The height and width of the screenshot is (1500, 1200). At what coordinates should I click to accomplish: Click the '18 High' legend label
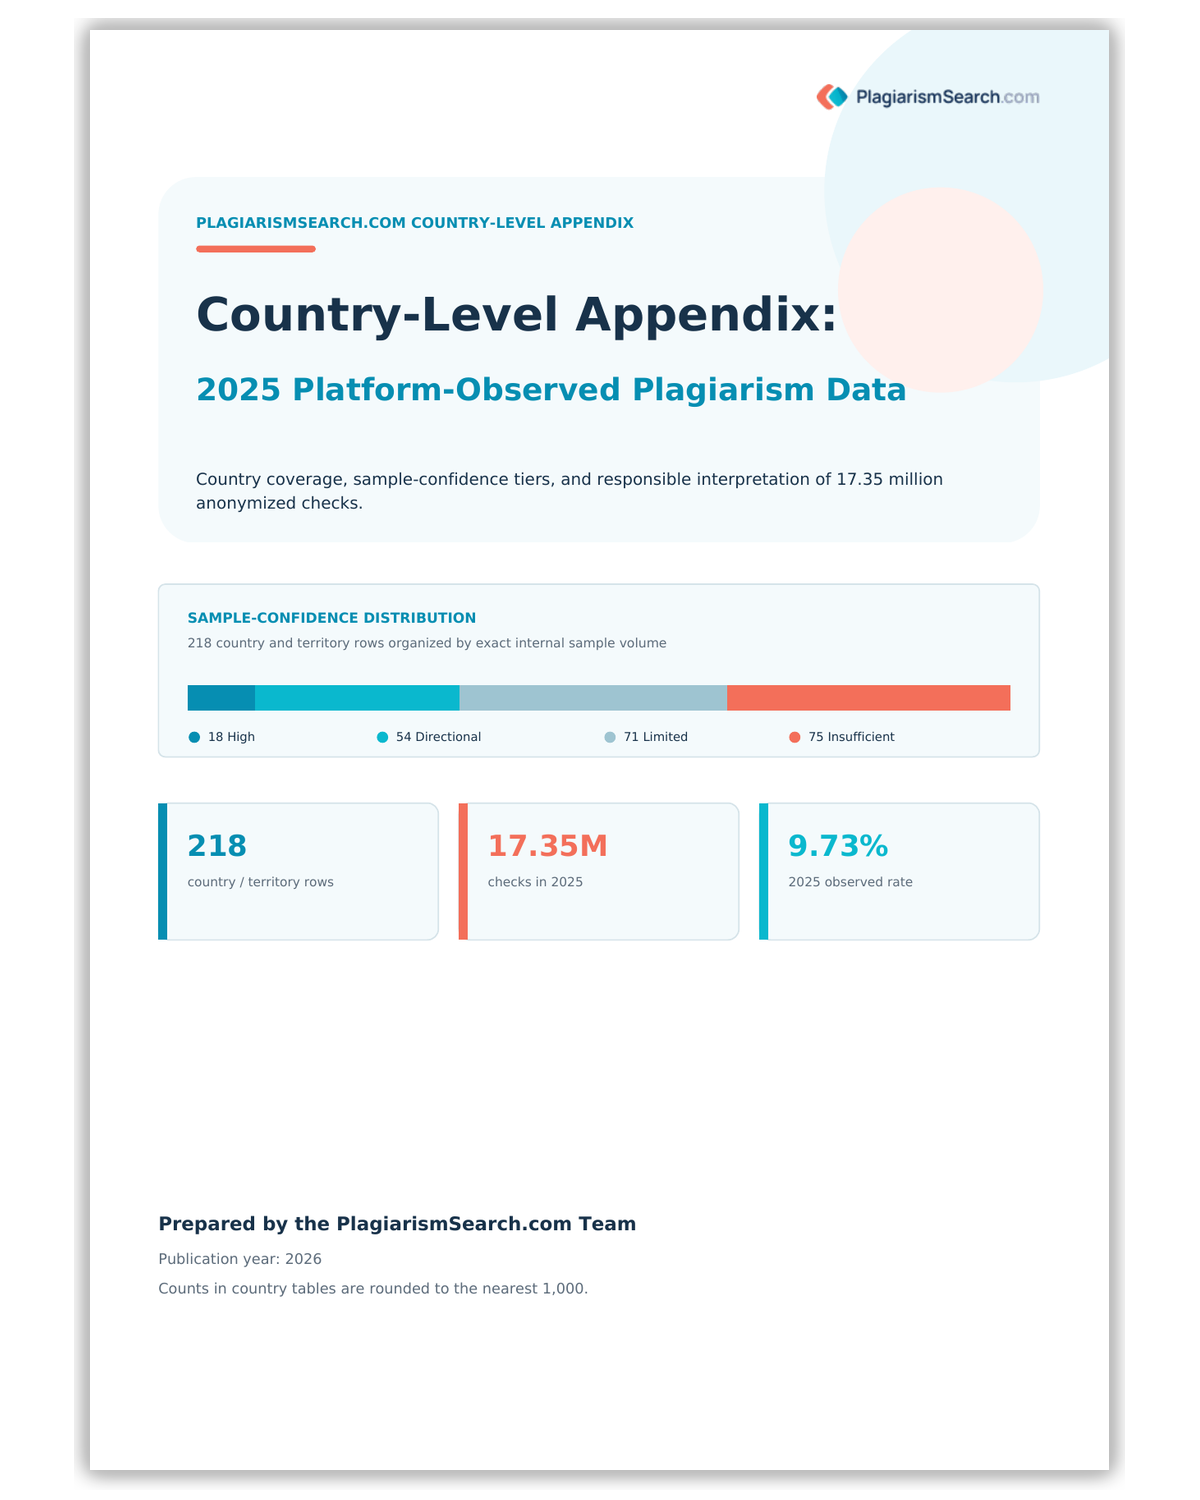click(231, 737)
